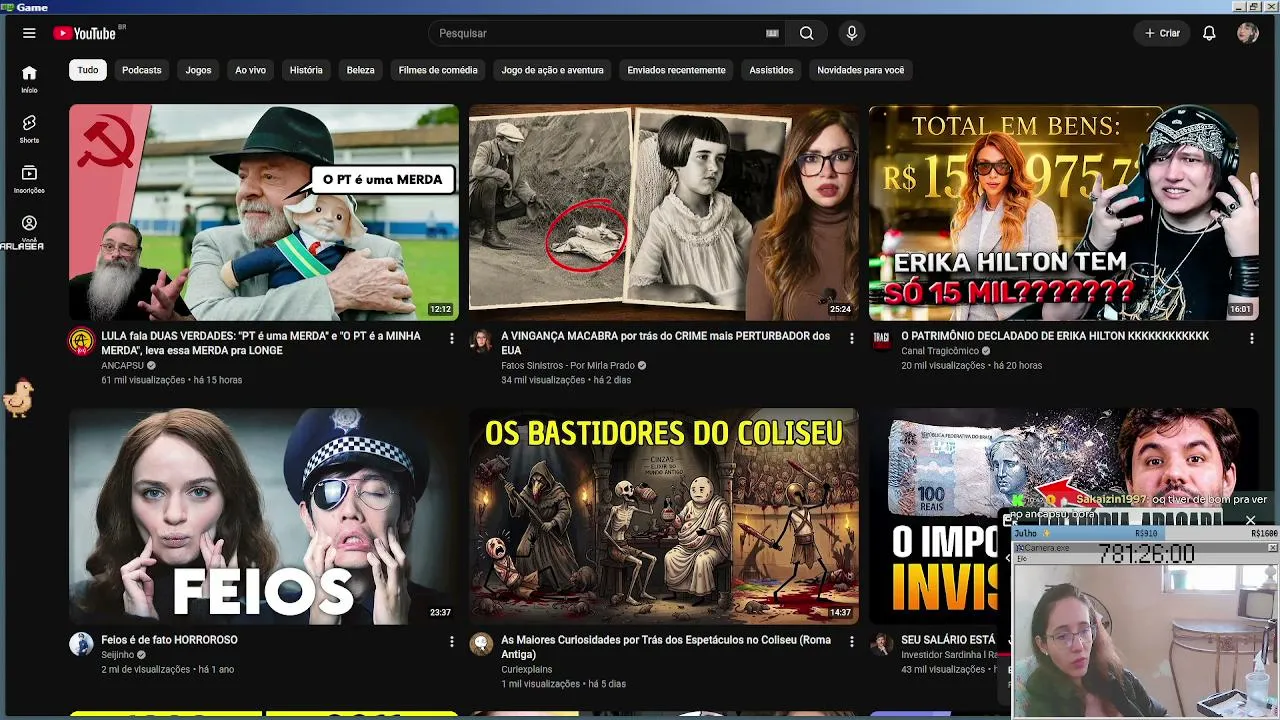
Task: Open the LULA fala DUAS VERDADES title
Action: [261, 343]
